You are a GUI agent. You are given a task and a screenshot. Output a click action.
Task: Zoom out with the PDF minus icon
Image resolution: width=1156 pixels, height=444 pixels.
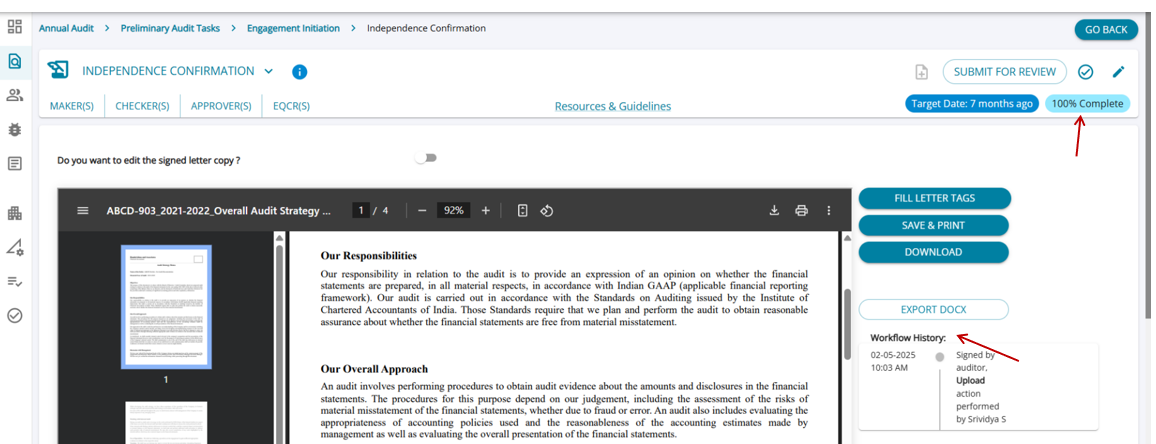click(x=422, y=211)
